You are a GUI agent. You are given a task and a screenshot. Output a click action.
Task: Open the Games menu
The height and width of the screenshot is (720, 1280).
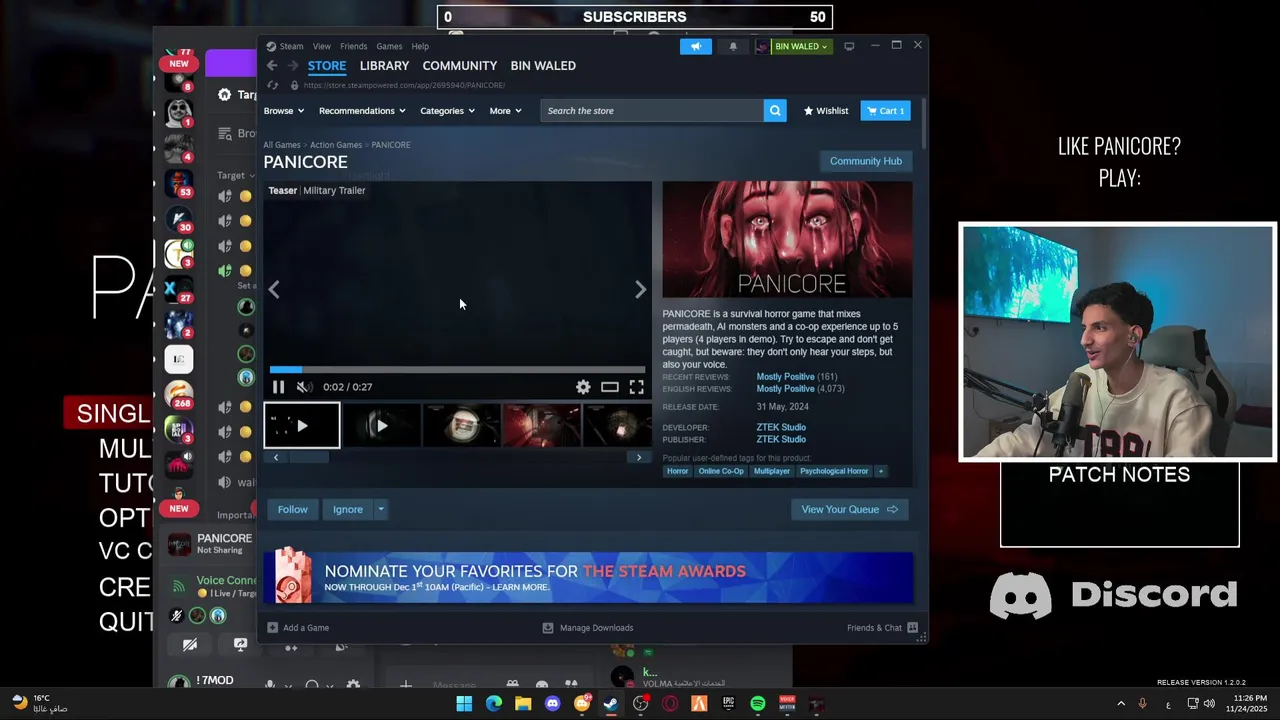[x=389, y=46]
